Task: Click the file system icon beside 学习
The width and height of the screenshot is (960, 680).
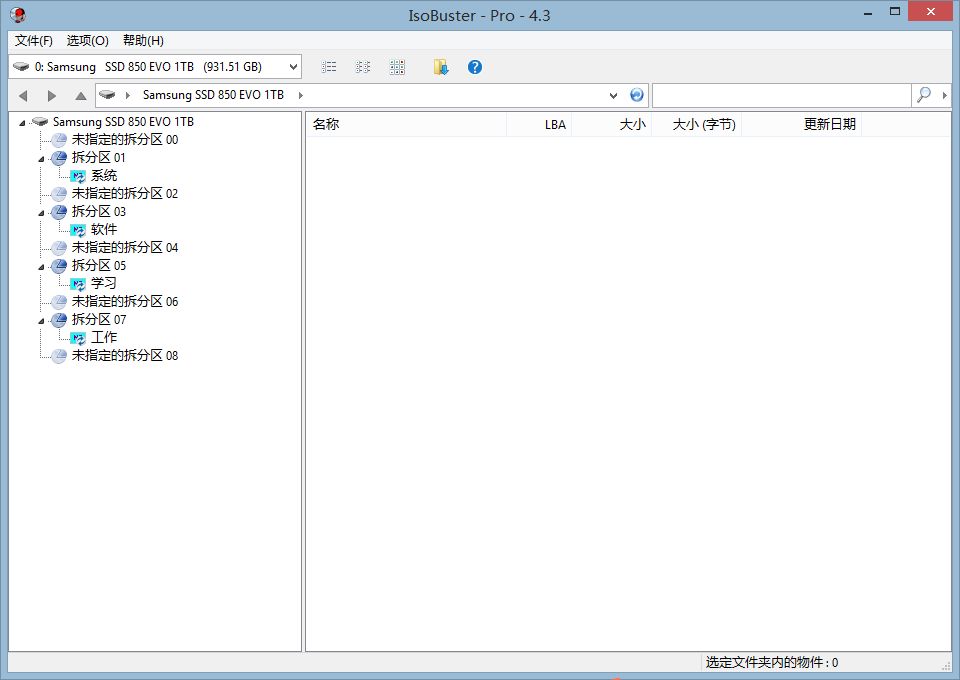Action: (x=78, y=284)
